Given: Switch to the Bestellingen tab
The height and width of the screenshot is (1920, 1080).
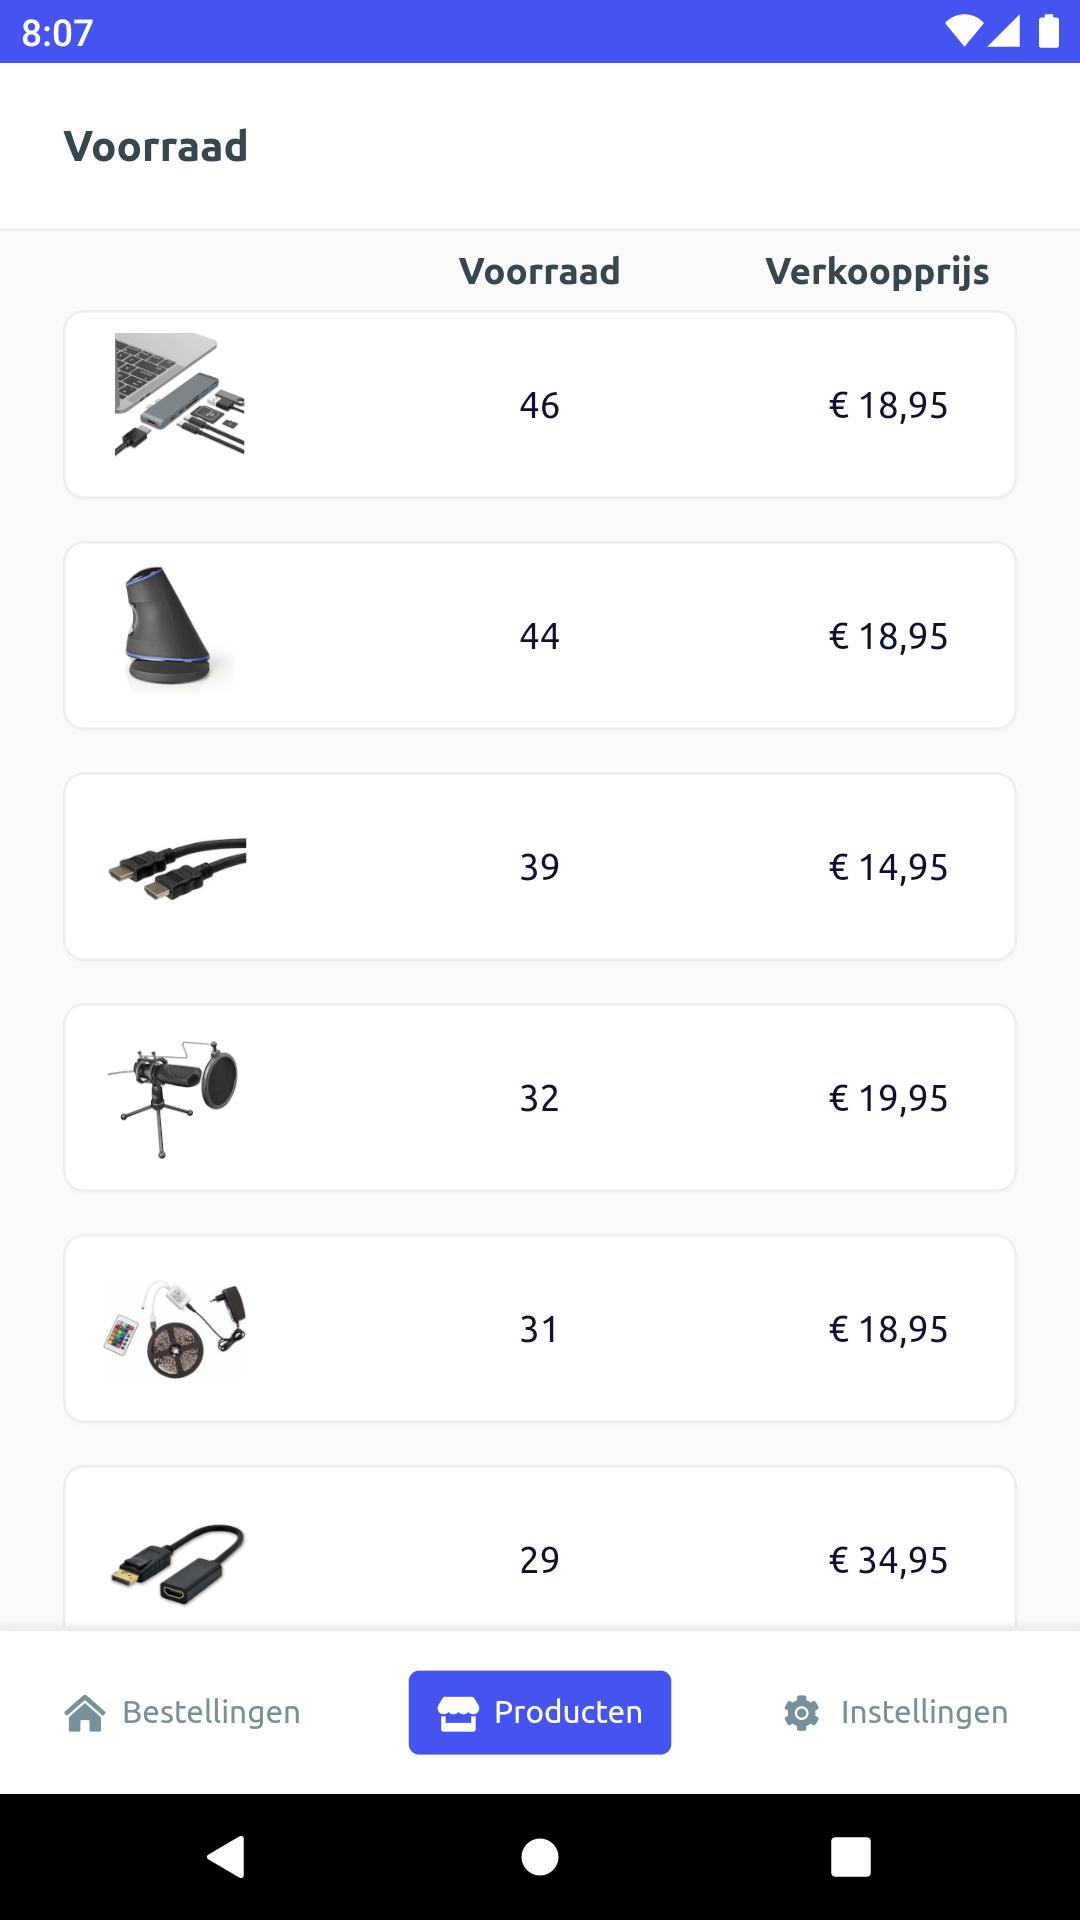Looking at the screenshot, I should pos(182,1713).
